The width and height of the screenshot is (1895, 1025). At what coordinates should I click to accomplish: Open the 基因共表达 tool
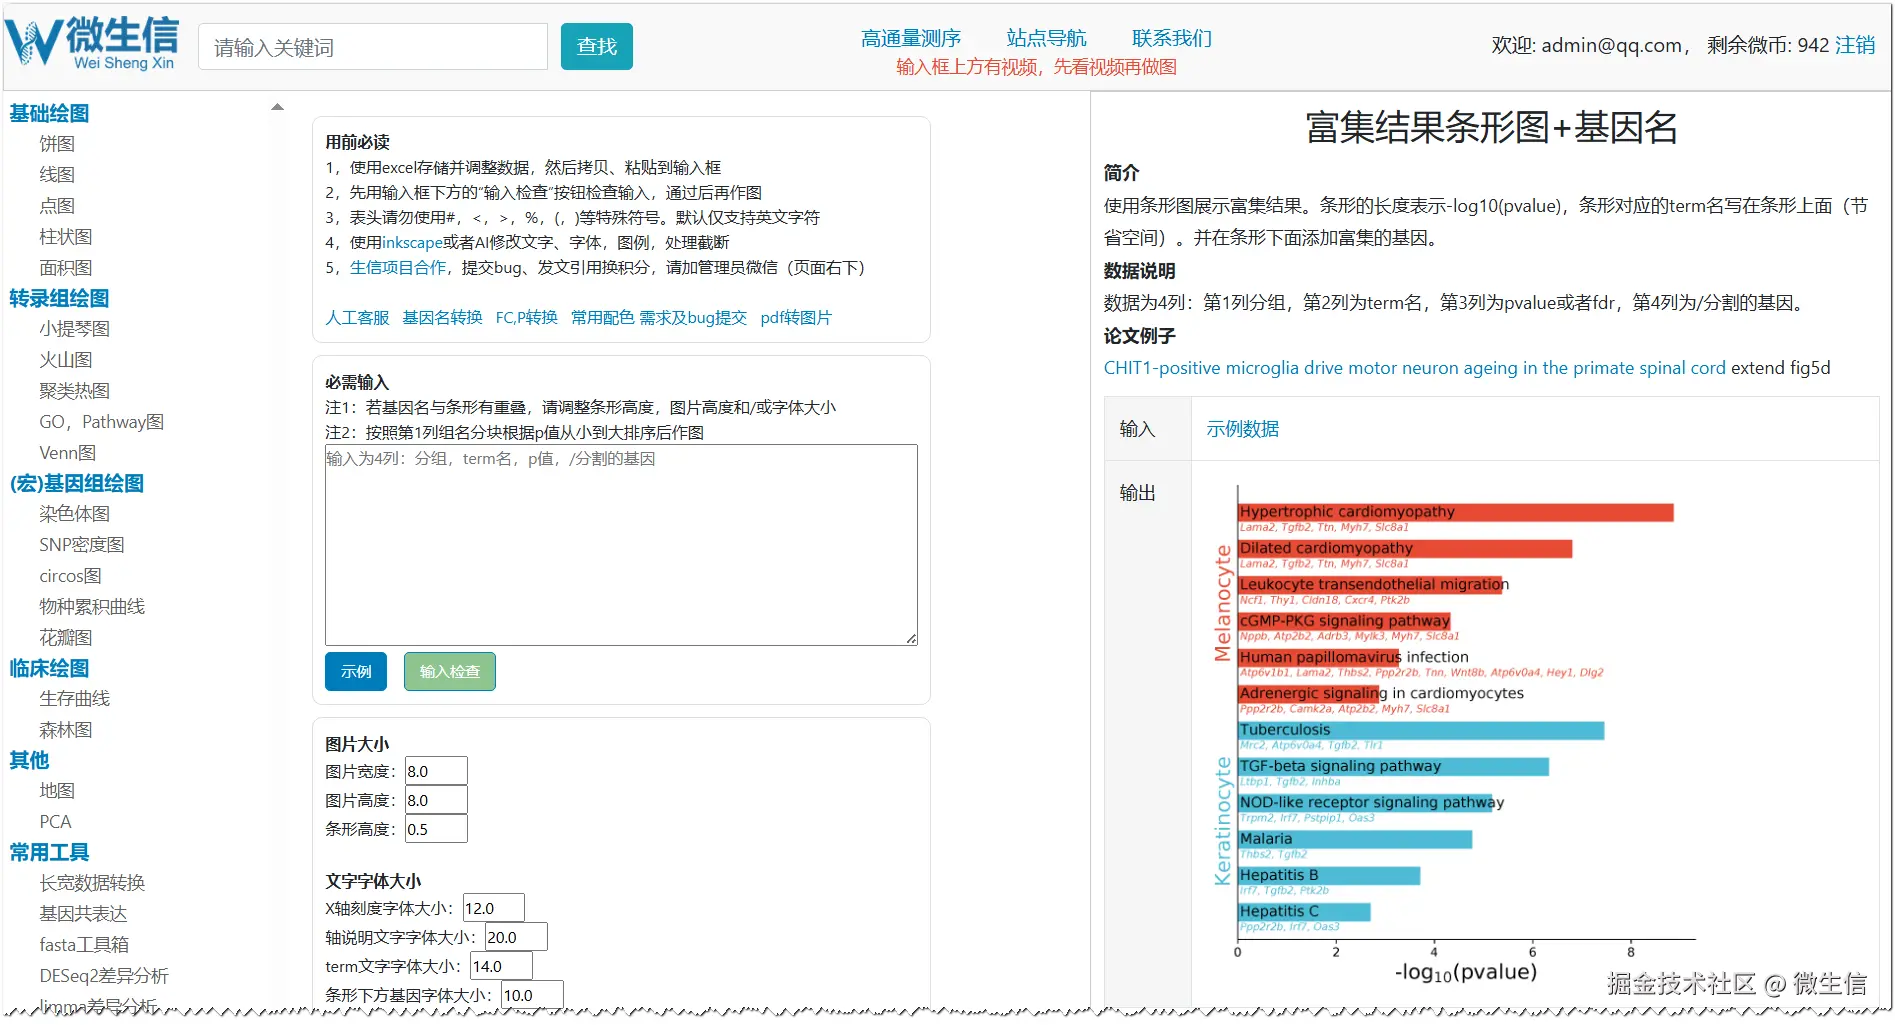(x=83, y=914)
